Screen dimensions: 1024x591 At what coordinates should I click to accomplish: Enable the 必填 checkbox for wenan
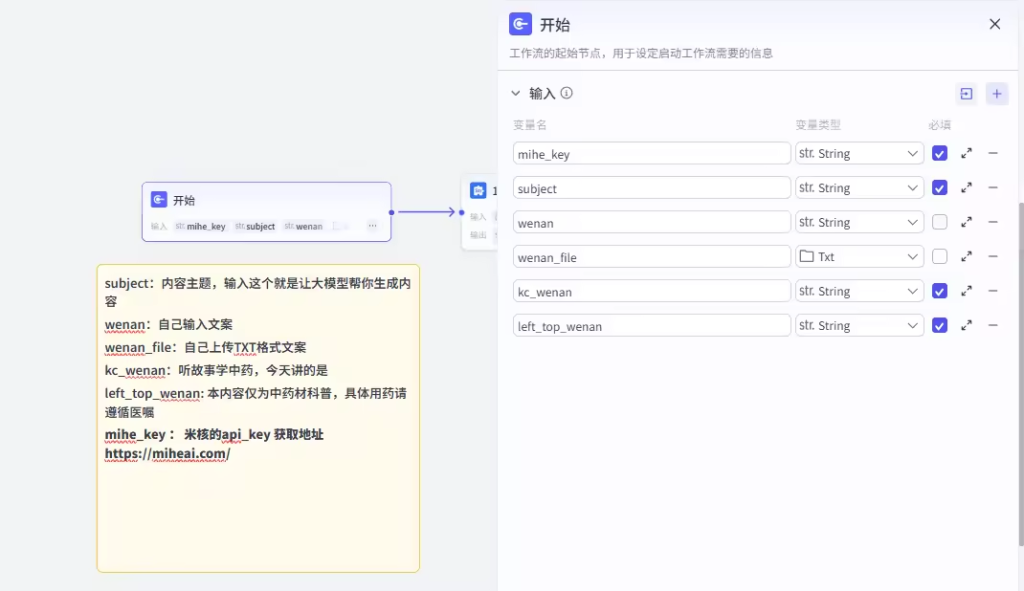coord(939,222)
